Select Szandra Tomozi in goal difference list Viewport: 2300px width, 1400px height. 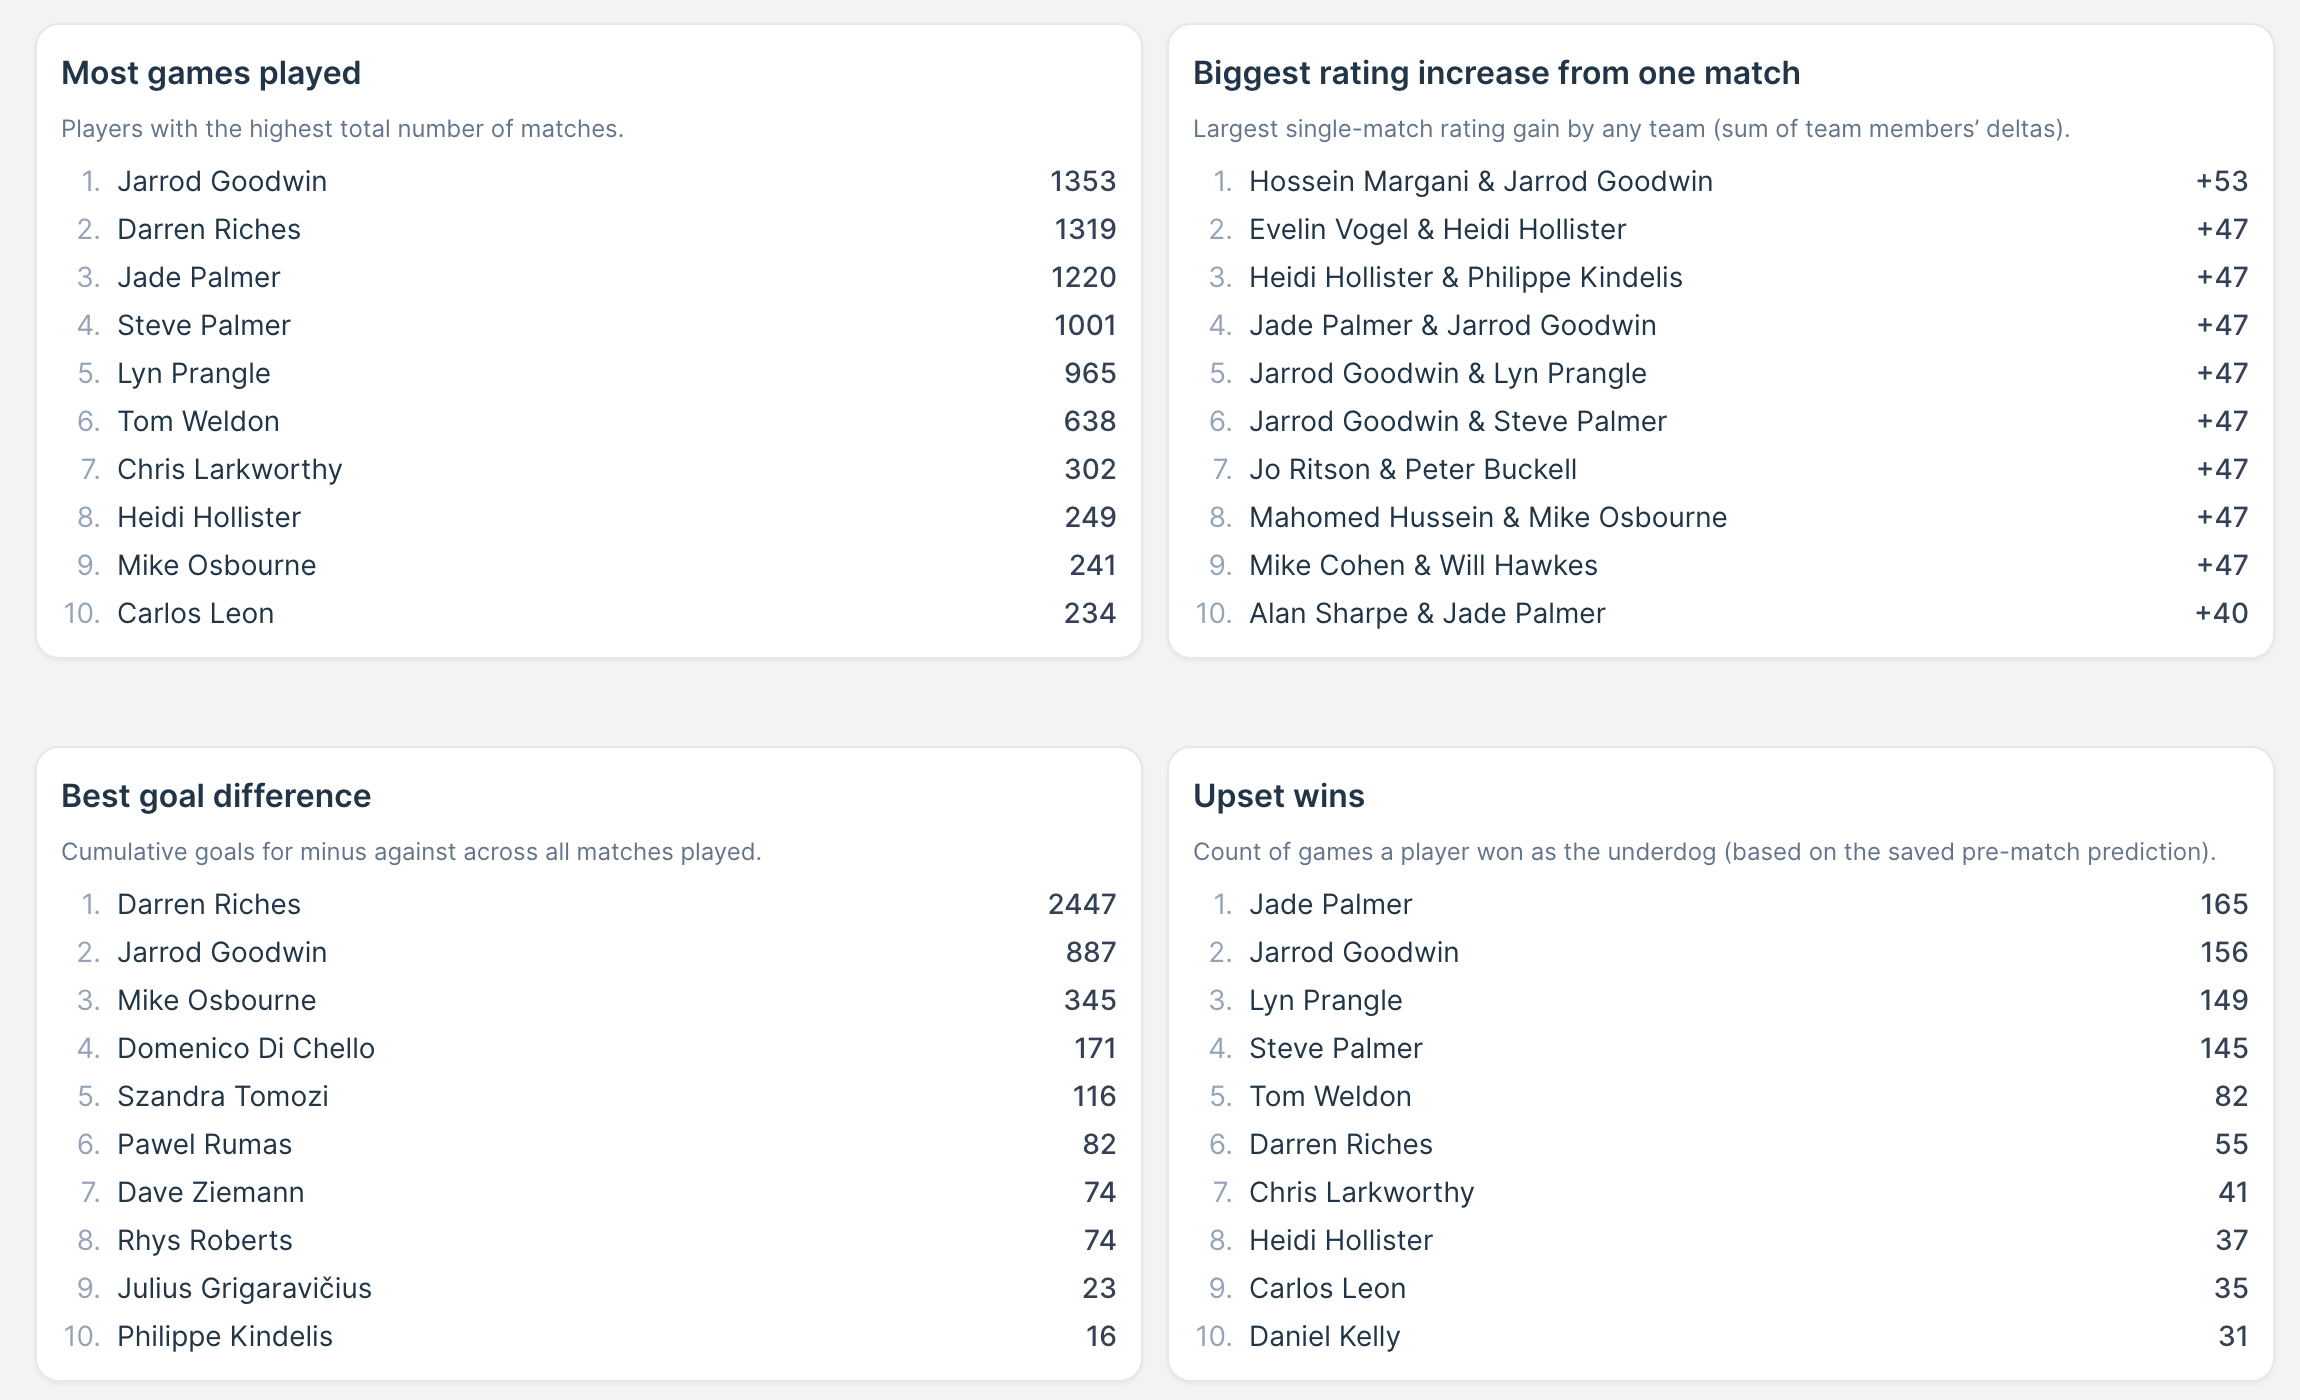pyautogui.click(x=223, y=1096)
